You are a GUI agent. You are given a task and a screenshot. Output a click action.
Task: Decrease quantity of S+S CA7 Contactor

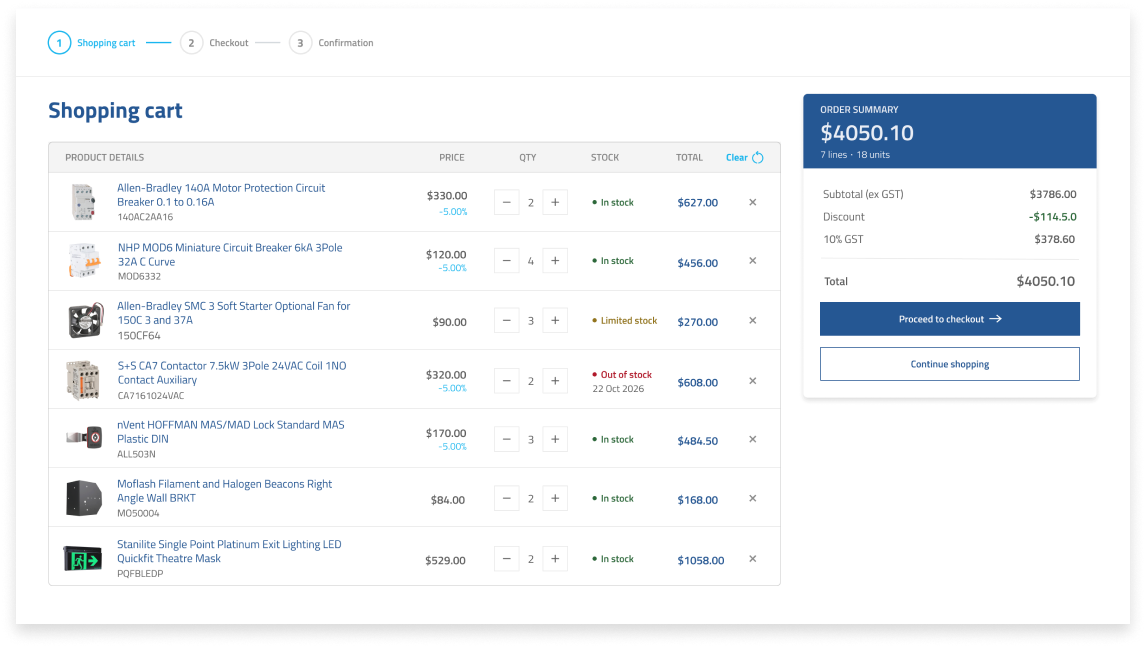pyautogui.click(x=506, y=381)
